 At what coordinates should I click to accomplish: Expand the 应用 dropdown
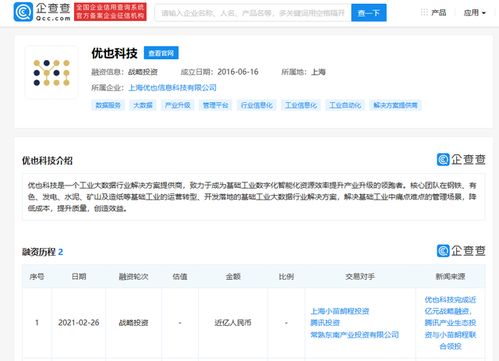pyautogui.click(x=475, y=13)
